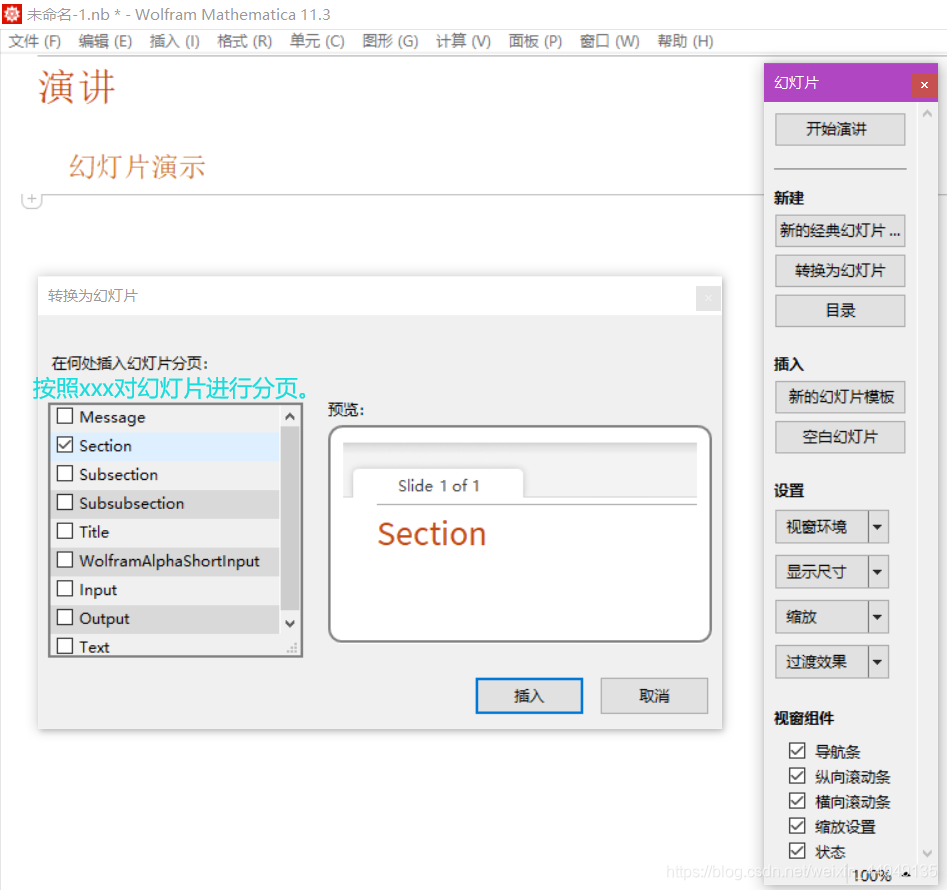Open the 窗口 (W) menu
947x890 pixels.
pos(609,41)
